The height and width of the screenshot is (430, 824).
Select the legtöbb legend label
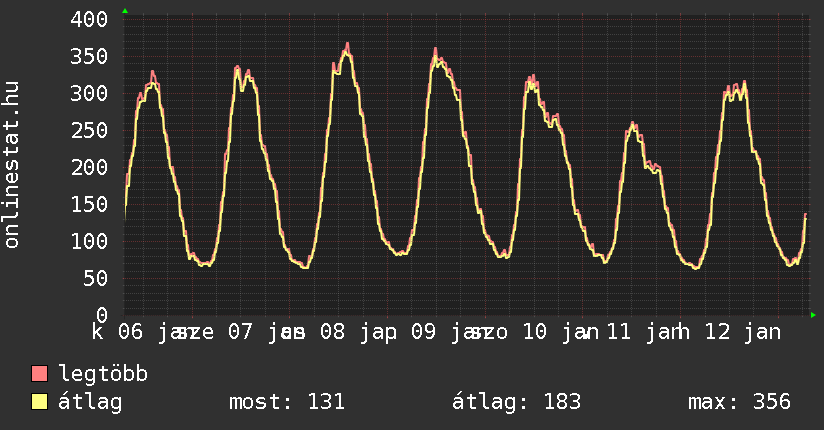click(104, 374)
